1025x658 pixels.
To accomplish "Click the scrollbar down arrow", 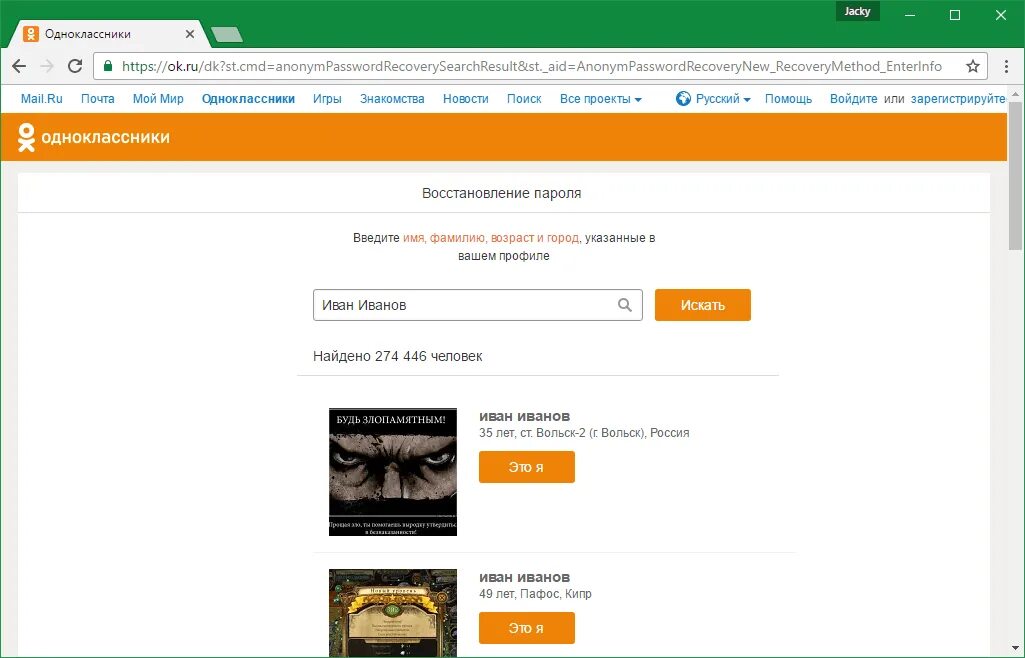I will pyautogui.click(x=1015, y=648).
